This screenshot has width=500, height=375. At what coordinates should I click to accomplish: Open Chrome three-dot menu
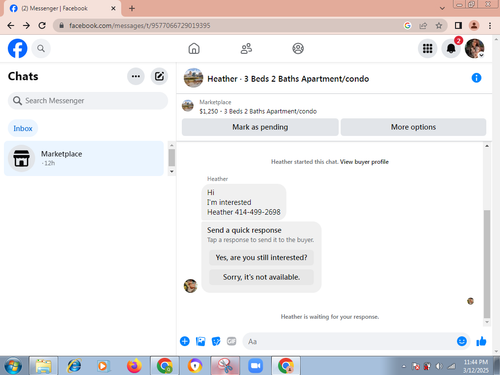pos(490,26)
